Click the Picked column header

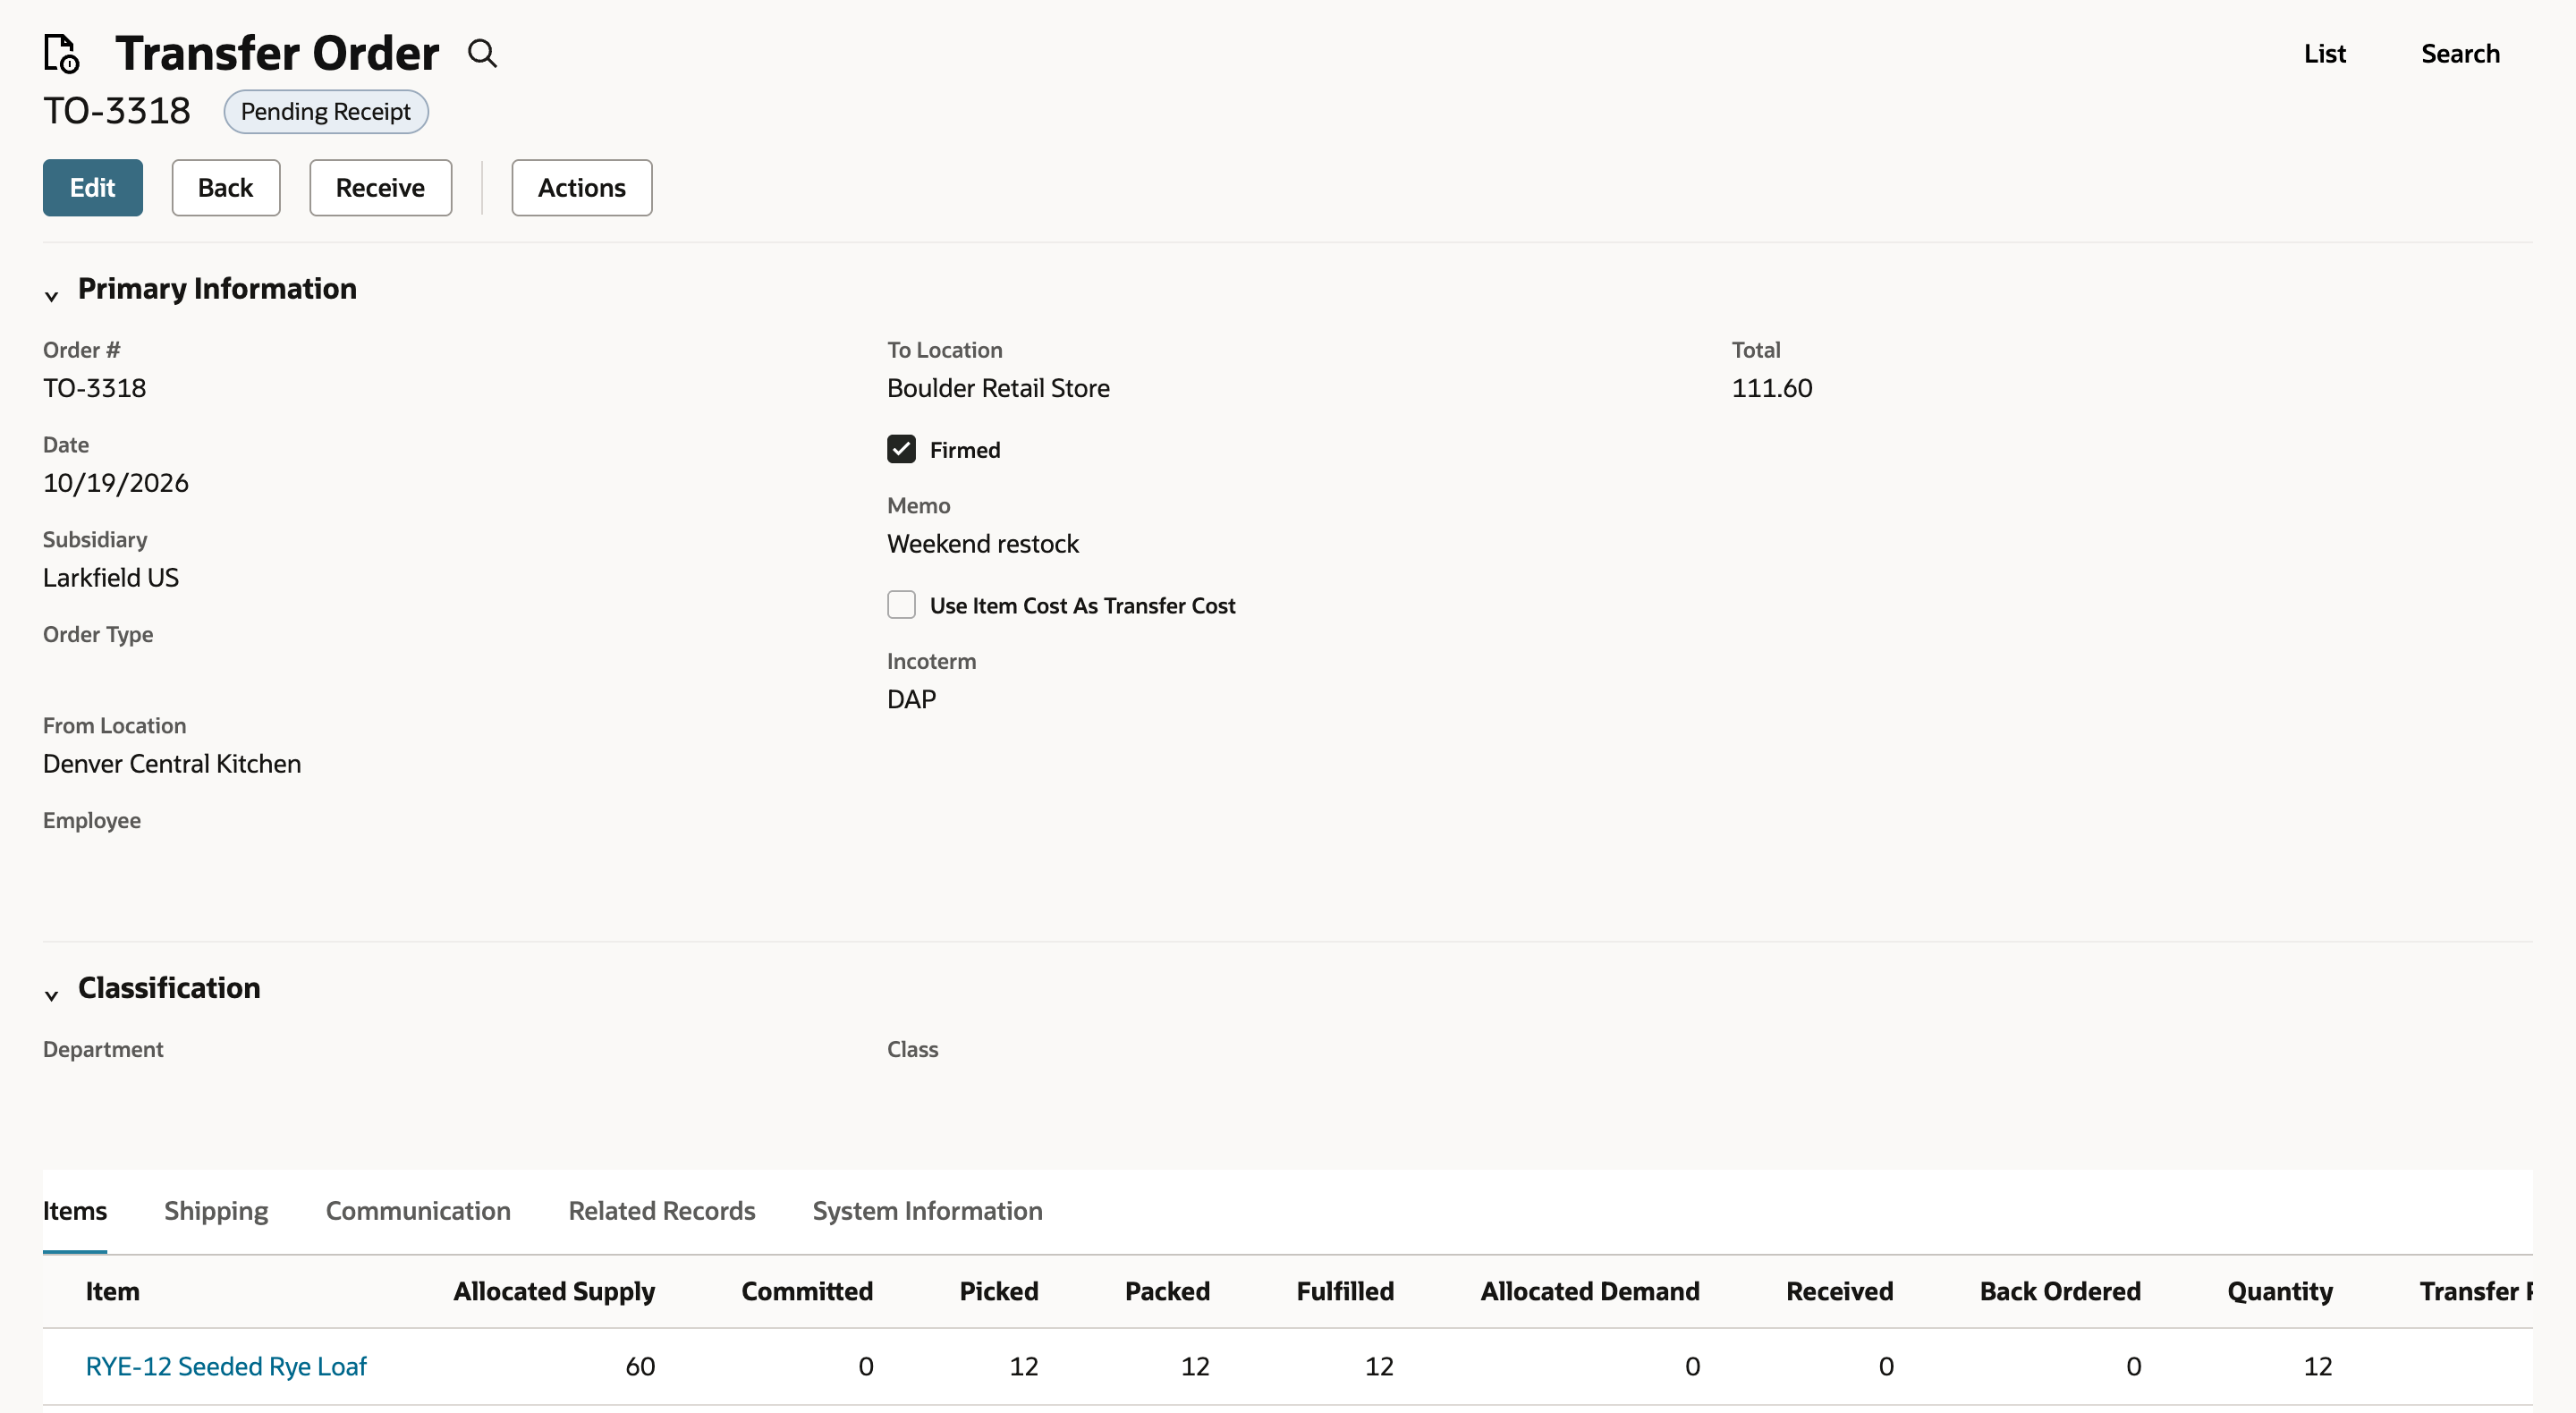click(999, 1291)
